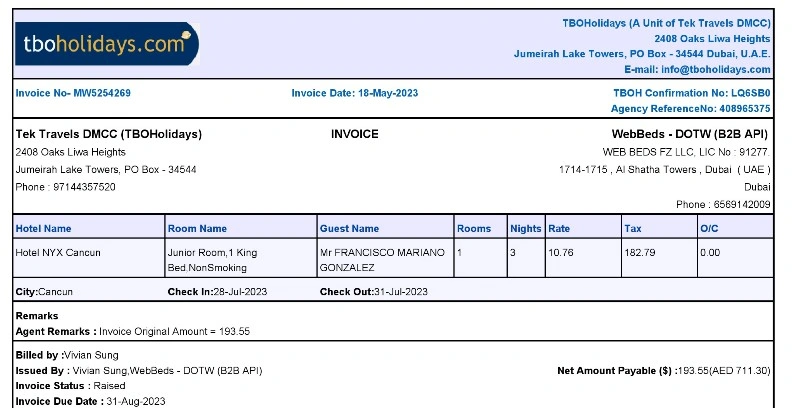Click the Tek Travels DMCC (TBOHolidays) heading
Viewport: 800px width, 408px height.
[x=109, y=134]
